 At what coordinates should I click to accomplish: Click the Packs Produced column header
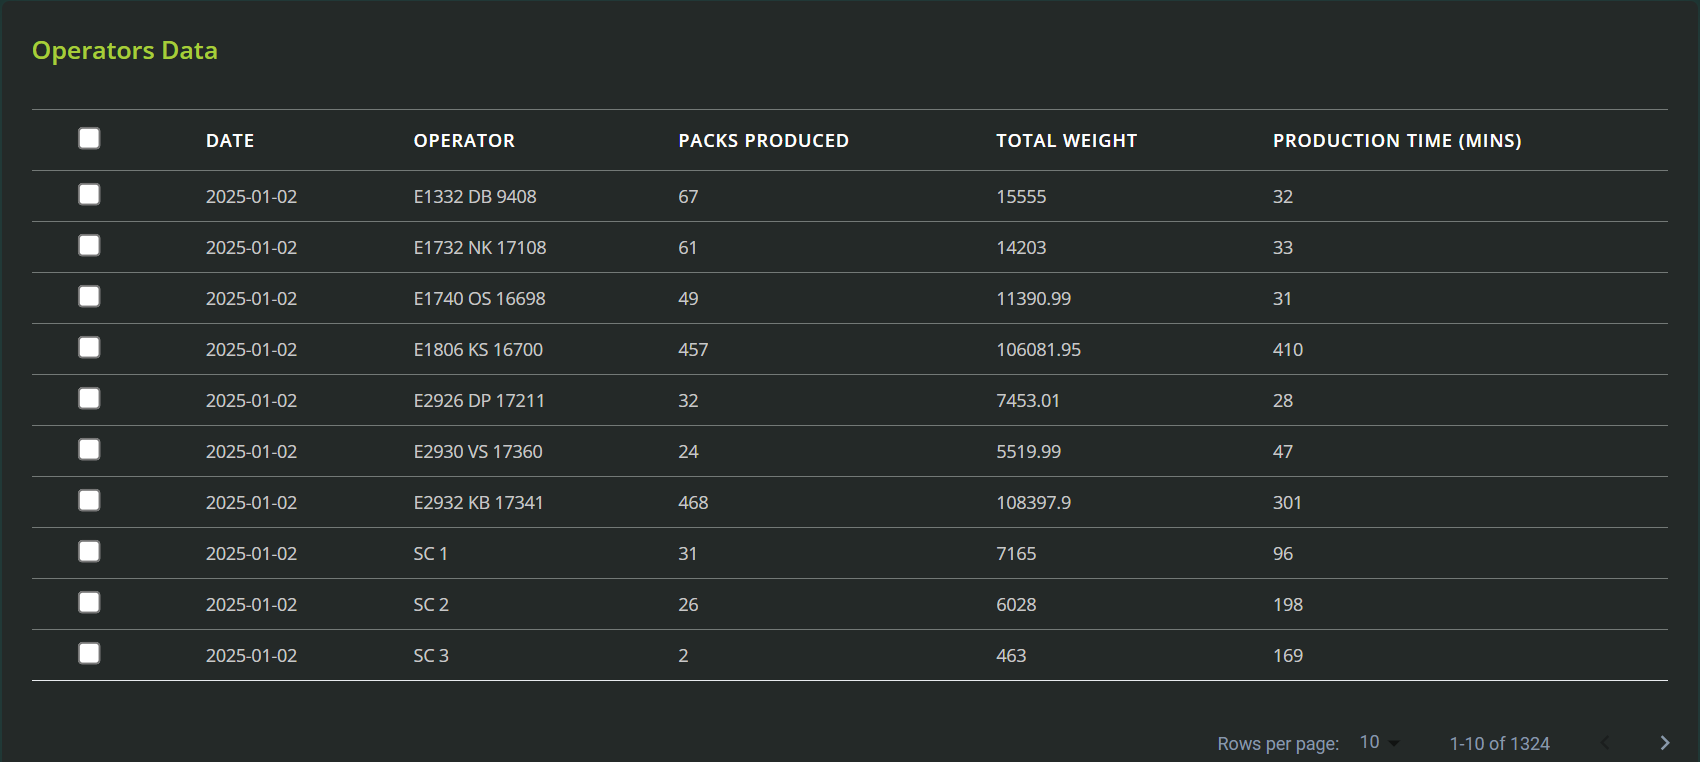pyautogui.click(x=763, y=141)
